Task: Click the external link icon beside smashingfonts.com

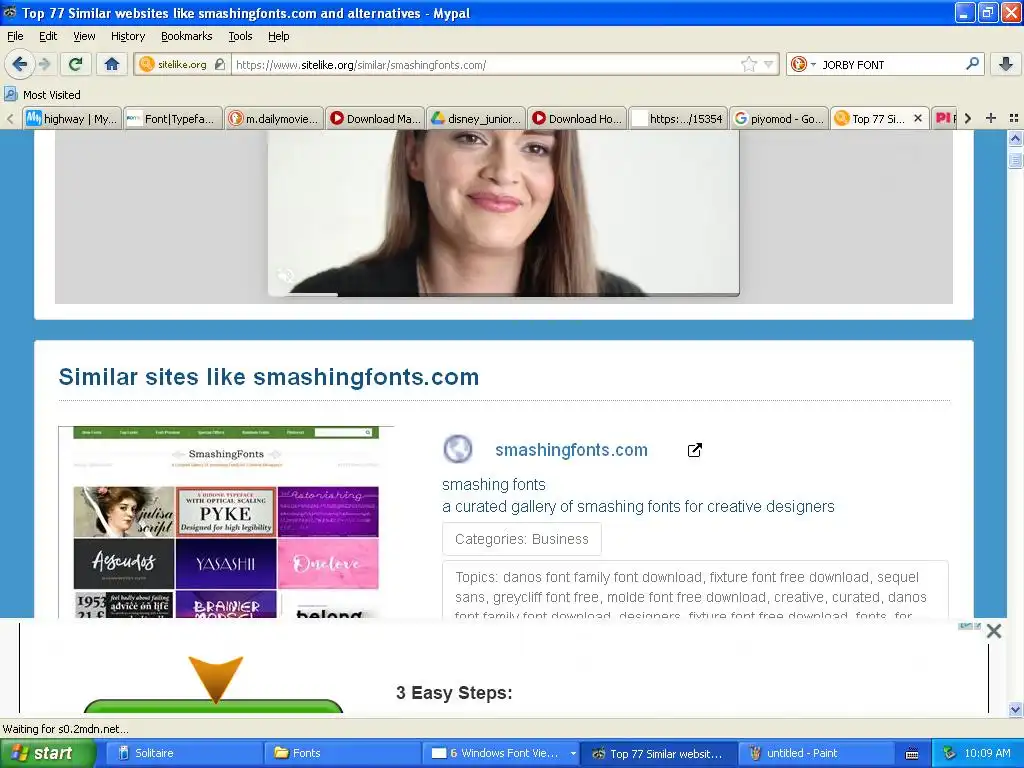Action: click(x=695, y=450)
